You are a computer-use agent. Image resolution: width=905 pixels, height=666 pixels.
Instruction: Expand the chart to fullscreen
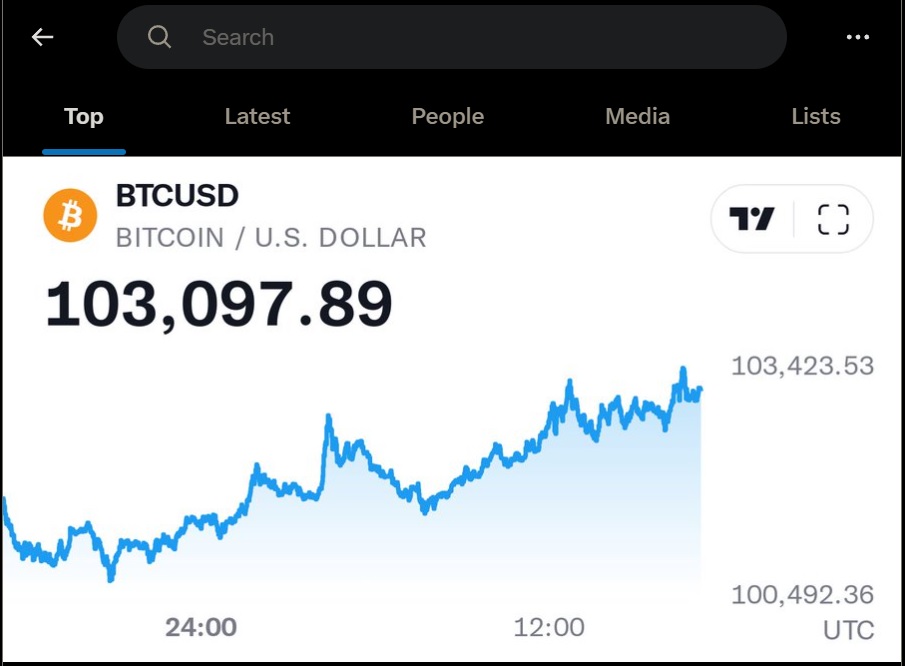coord(832,218)
